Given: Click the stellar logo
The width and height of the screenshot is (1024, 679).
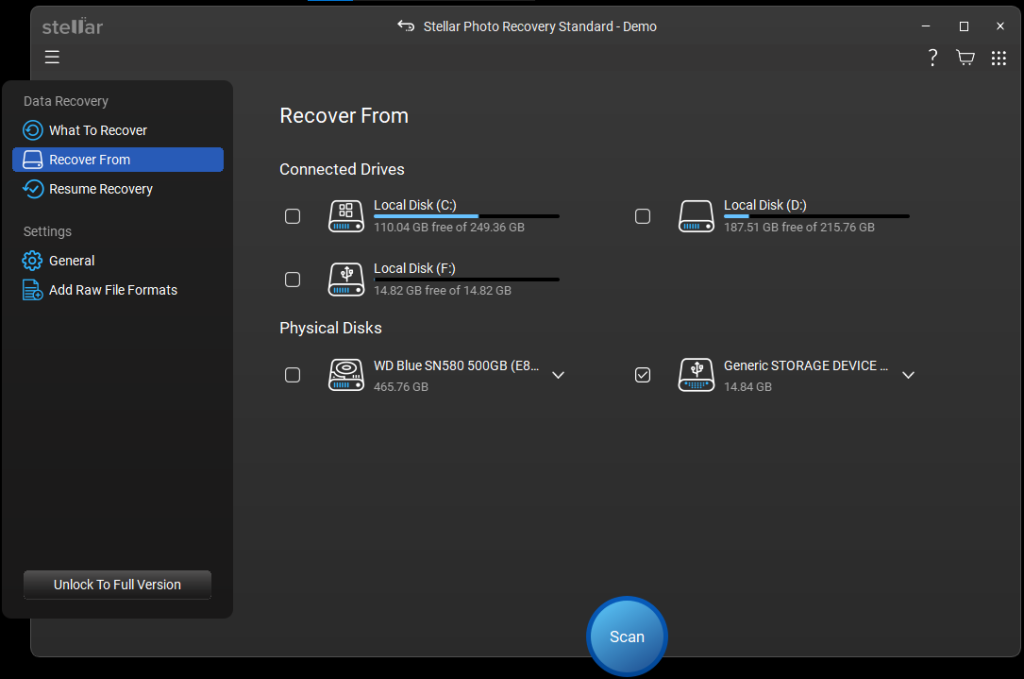Looking at the screenshot, I should click(x=72, y=27).
